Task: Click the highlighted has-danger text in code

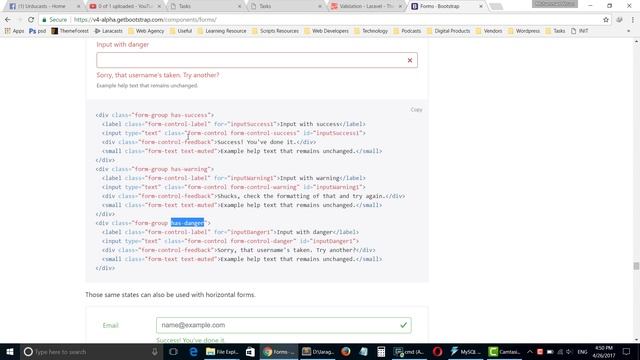Action: tap(187, 223)
